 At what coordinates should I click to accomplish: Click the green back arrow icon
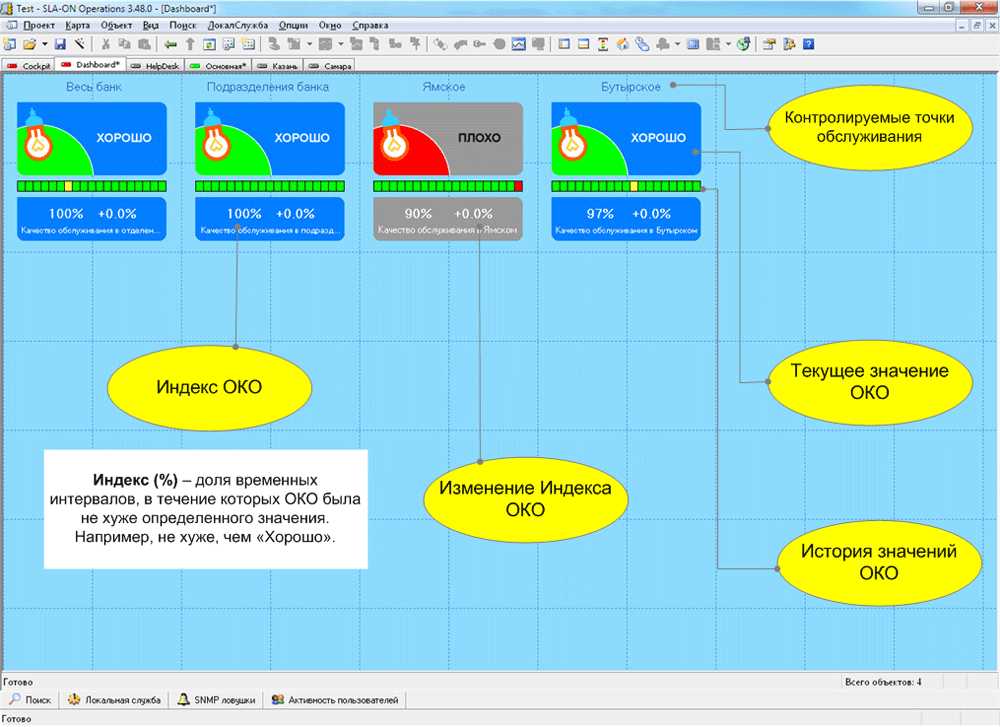coord(170,44)
